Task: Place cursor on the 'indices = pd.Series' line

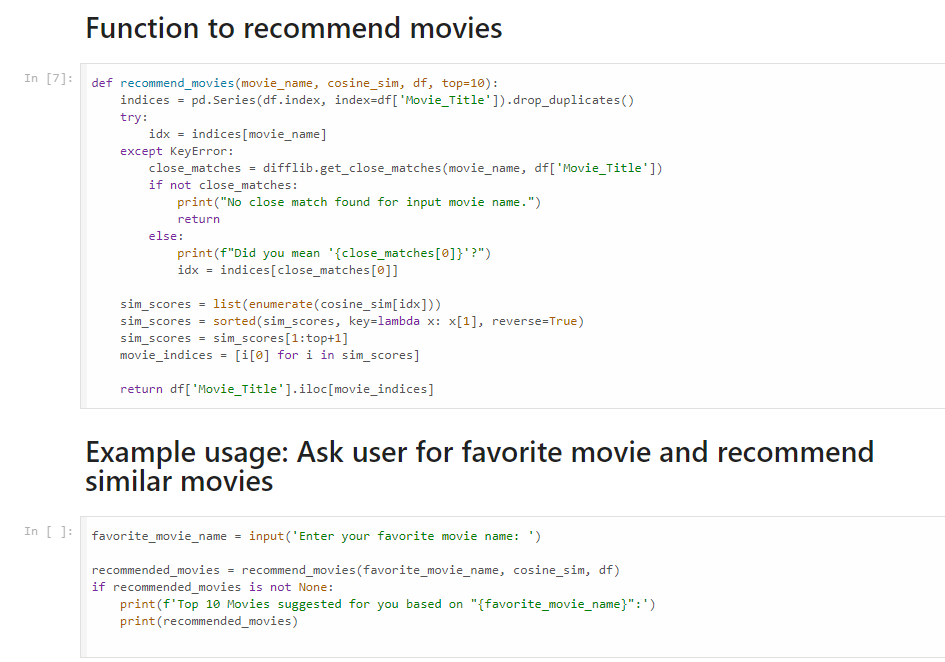Action: [376, 100]
